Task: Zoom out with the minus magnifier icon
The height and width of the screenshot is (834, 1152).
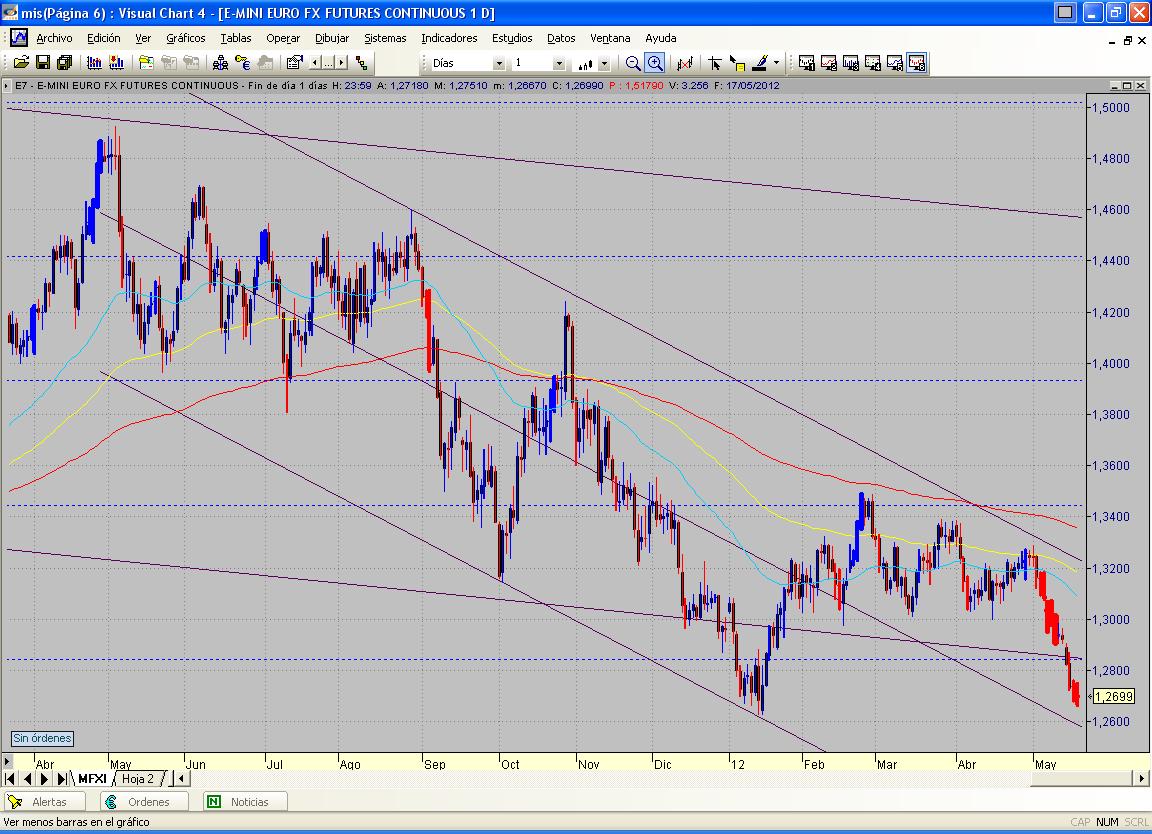Action: (x=633, y=63)
